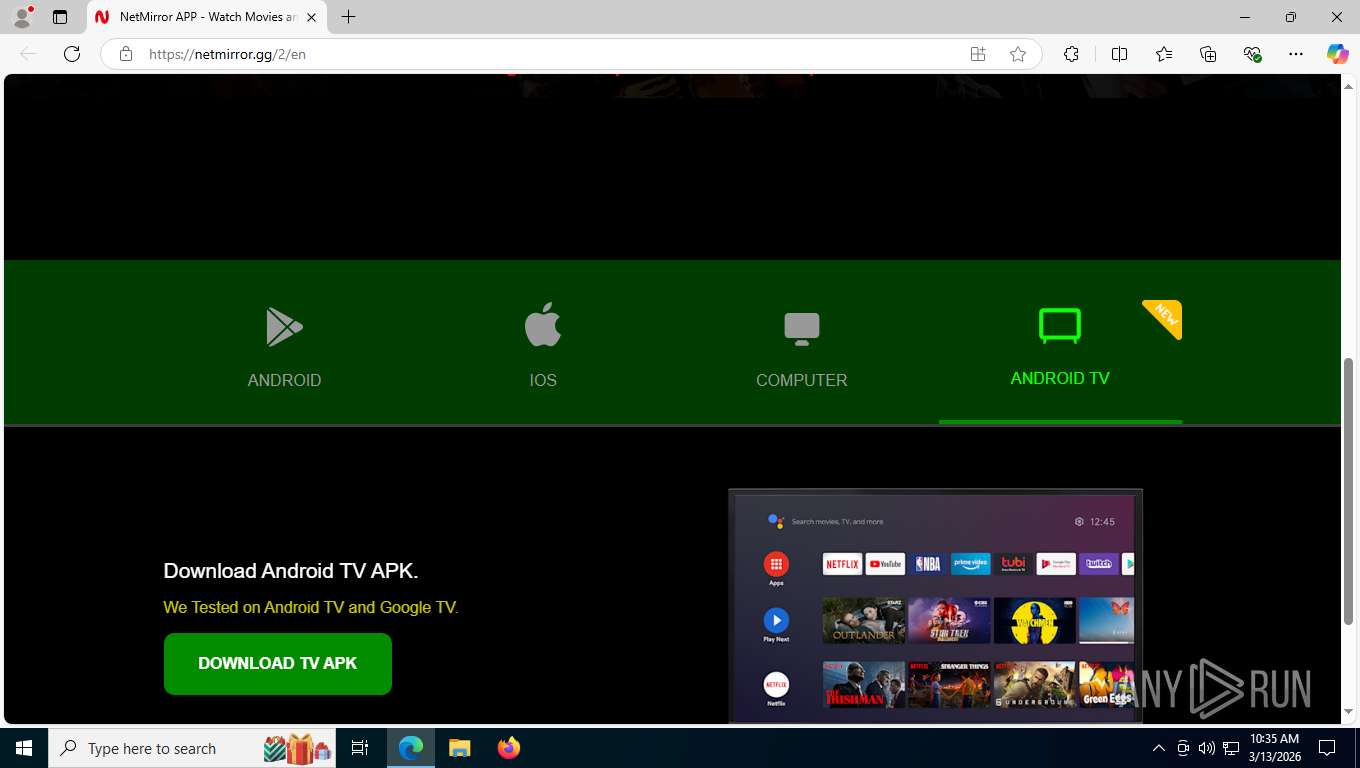Open the tab actions menu icon
Screen dimensions: 1360x768
point(60,17)
